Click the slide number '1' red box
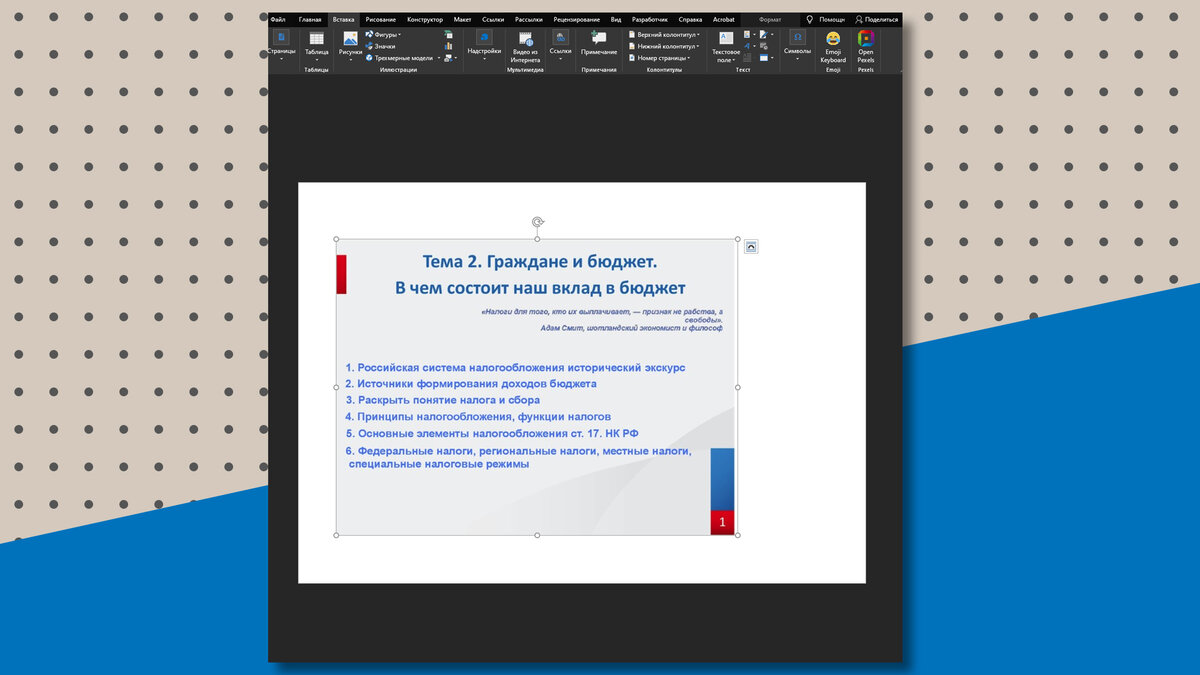This screenshot has height=675, width=1200. coord(722,522)
